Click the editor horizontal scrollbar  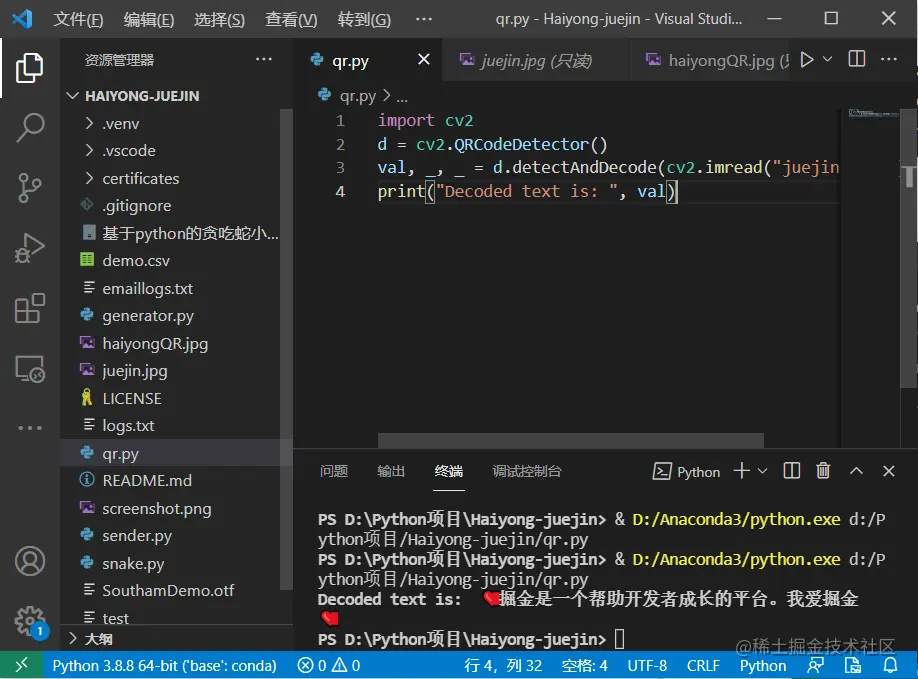point(570,440)
